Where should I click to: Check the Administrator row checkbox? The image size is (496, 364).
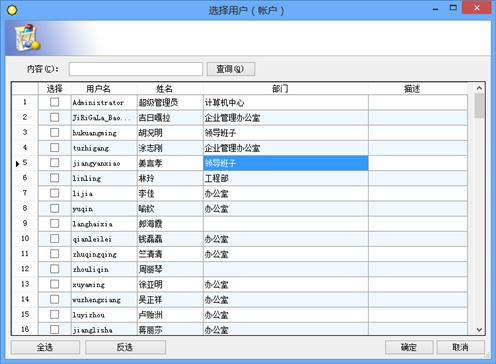pos(54,102)
